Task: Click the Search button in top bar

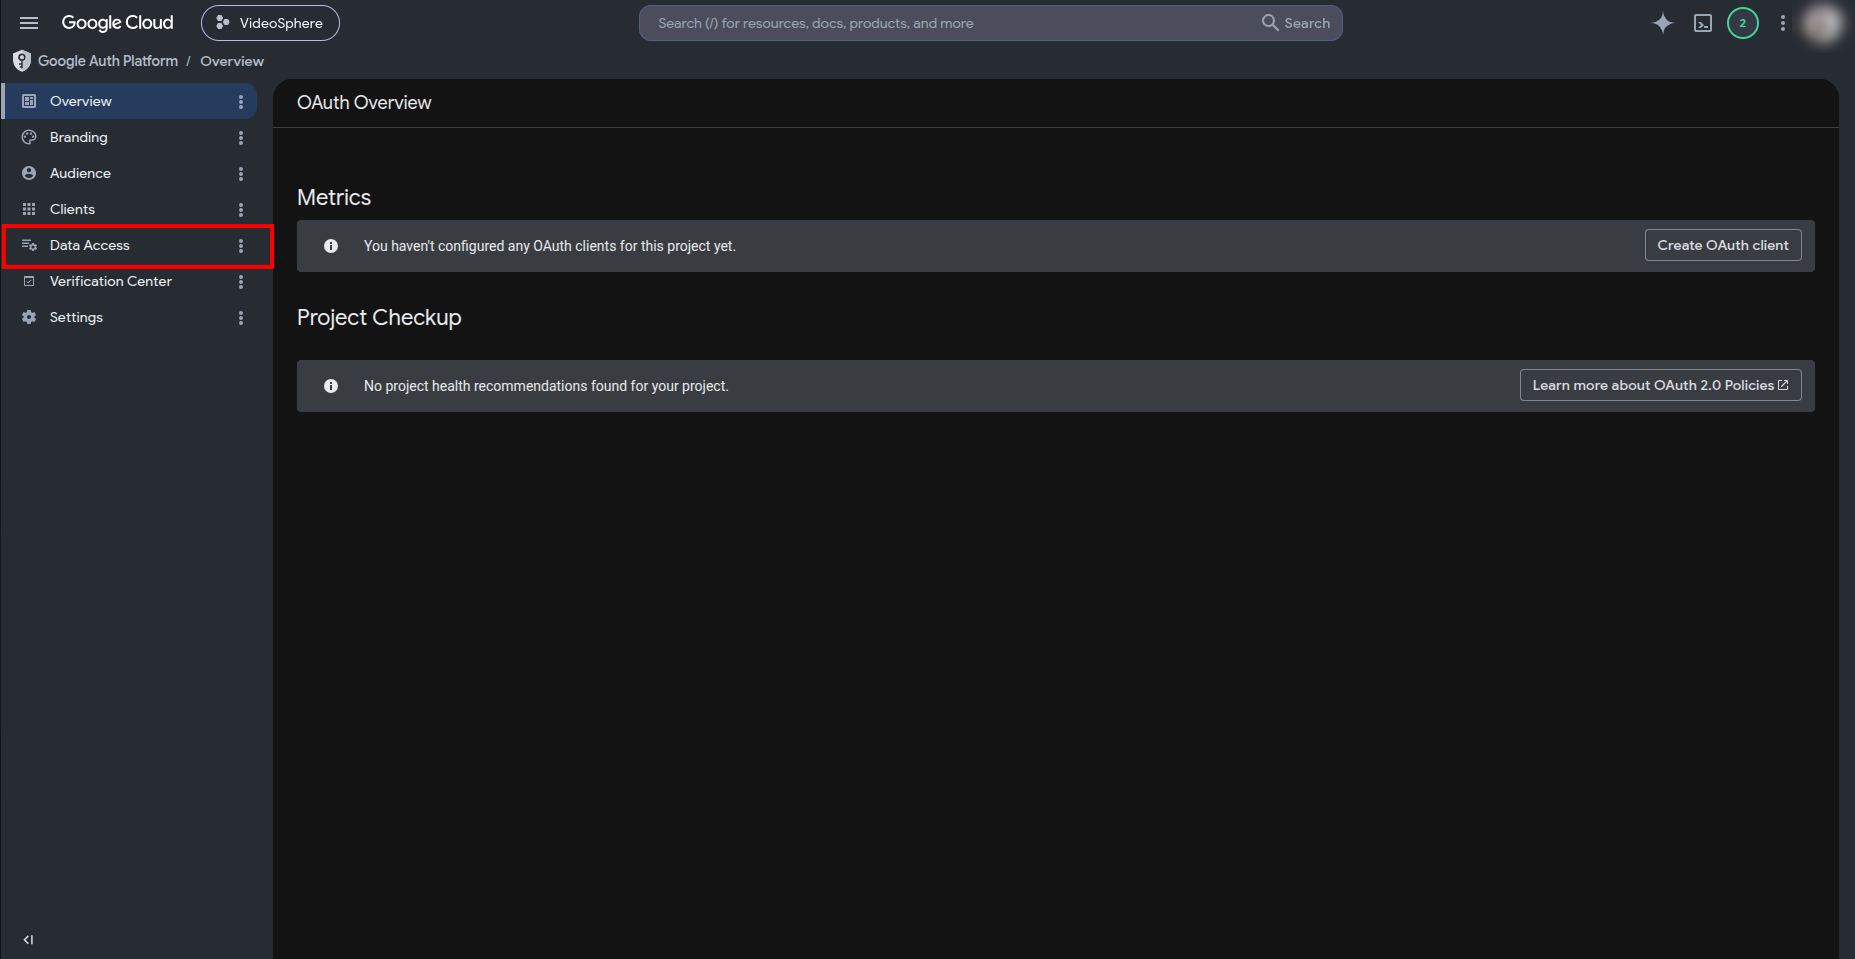Action: coord(1296,23)
